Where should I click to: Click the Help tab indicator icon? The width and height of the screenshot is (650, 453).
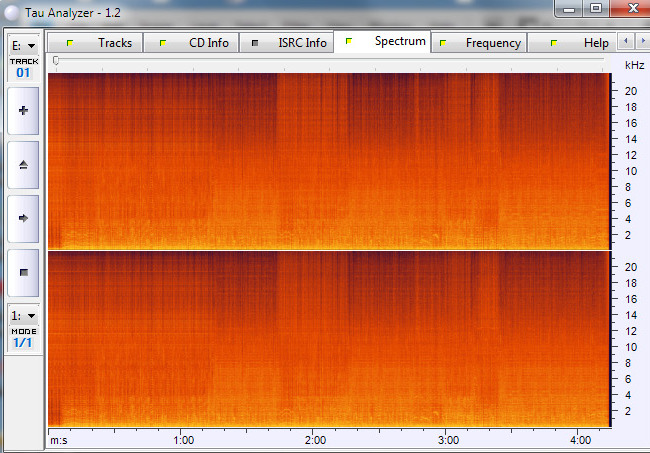click(554, 43)
